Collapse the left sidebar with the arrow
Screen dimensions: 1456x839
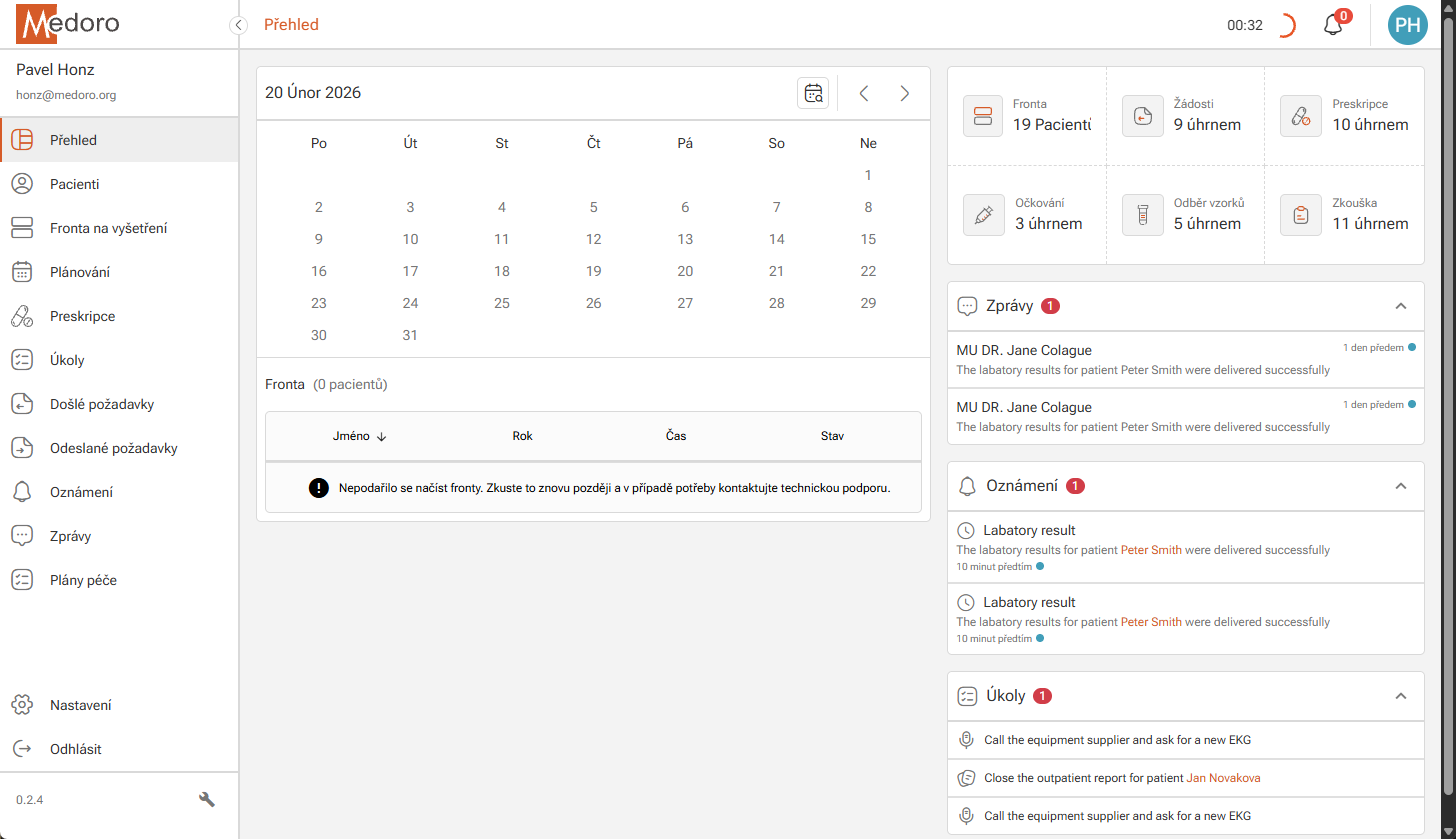pos(238,24)
